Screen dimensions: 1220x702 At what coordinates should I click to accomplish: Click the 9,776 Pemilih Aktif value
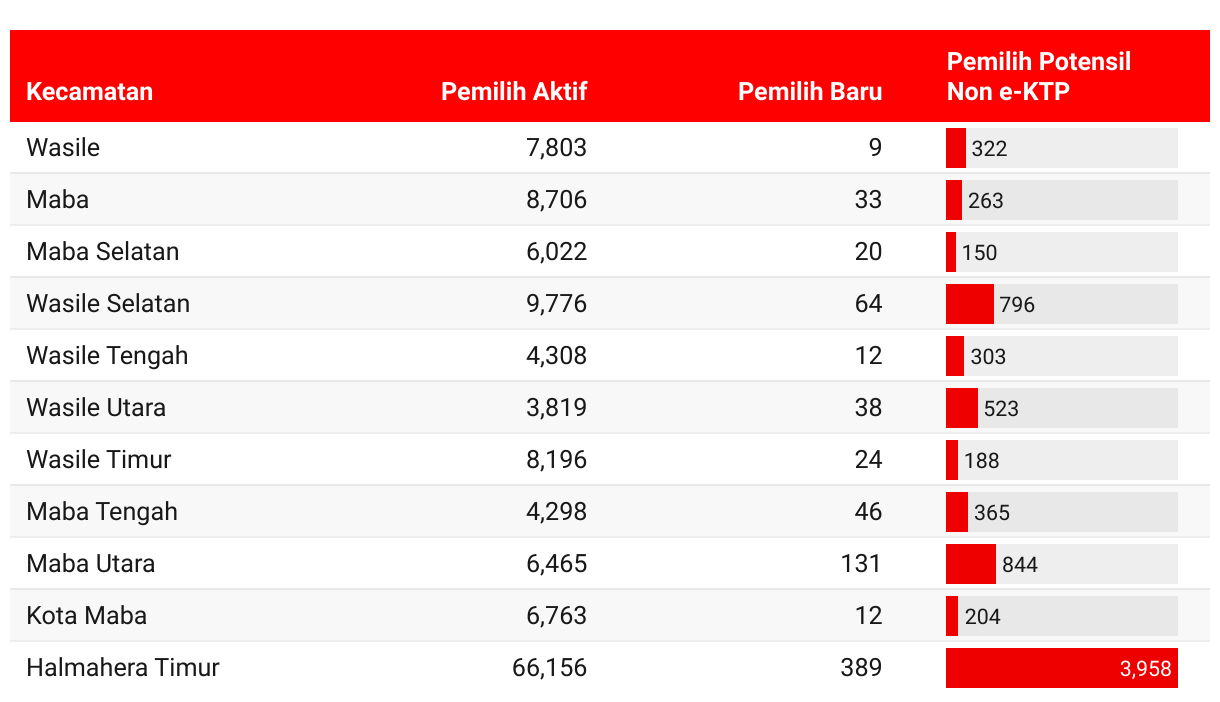click(x=556, y=304)
